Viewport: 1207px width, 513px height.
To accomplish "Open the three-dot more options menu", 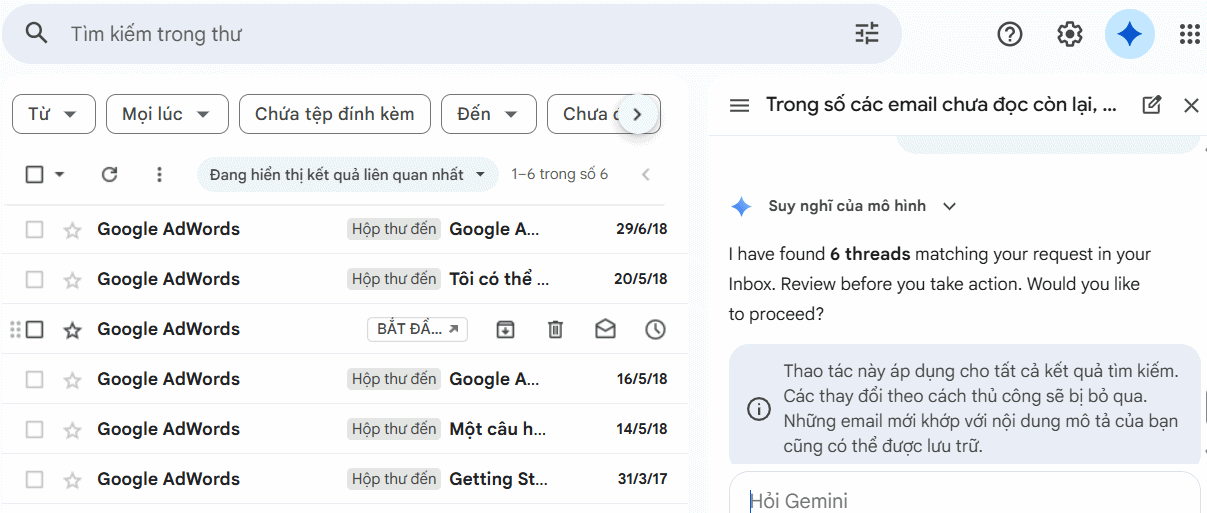I will pos(159,174).
